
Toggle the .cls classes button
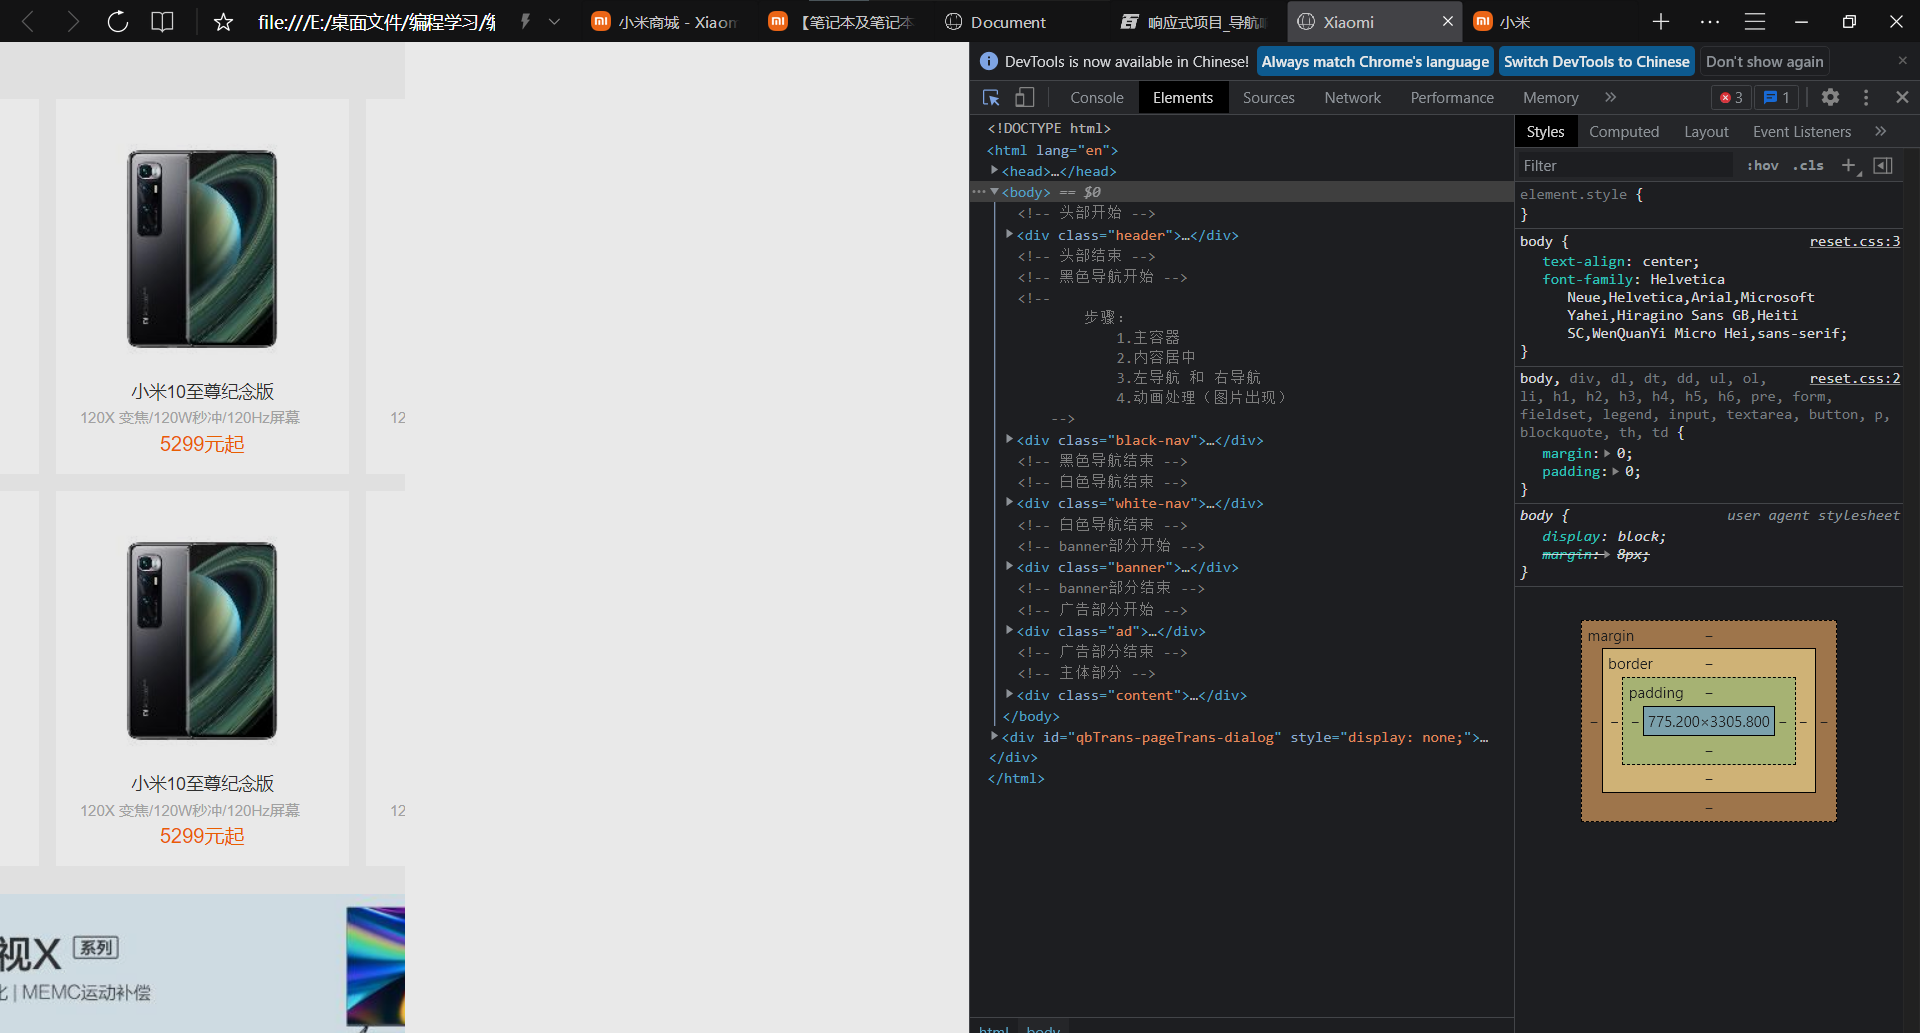coord(1808,165)
